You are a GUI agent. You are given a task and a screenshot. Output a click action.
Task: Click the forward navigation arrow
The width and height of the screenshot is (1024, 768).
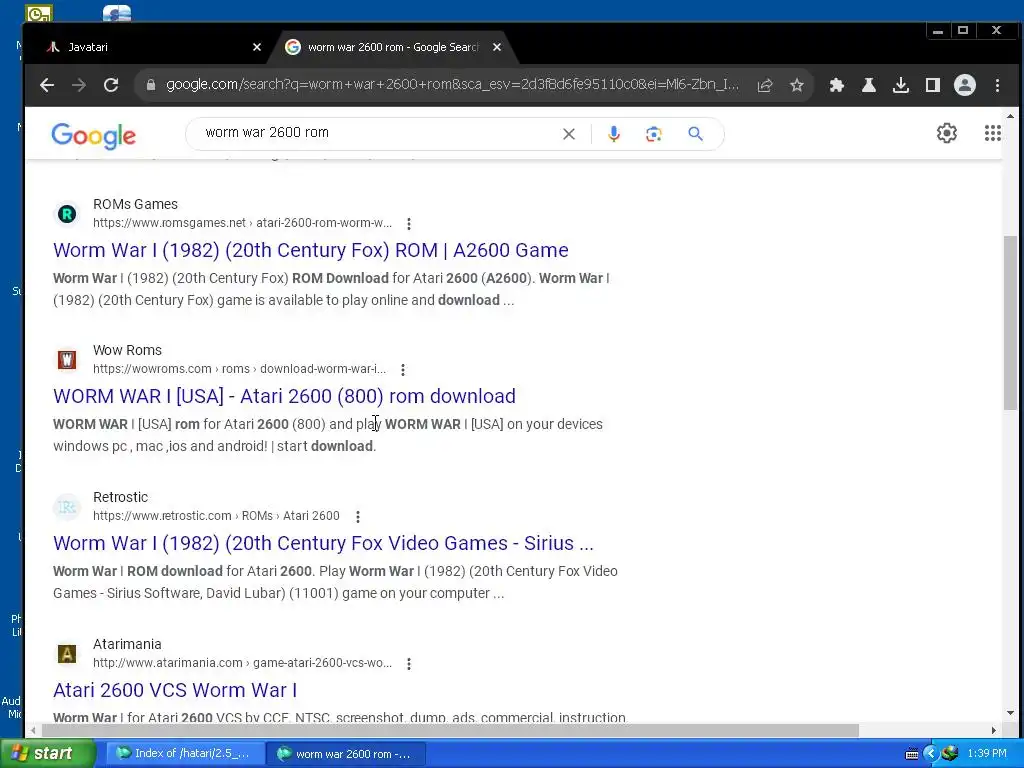point(78,85)
